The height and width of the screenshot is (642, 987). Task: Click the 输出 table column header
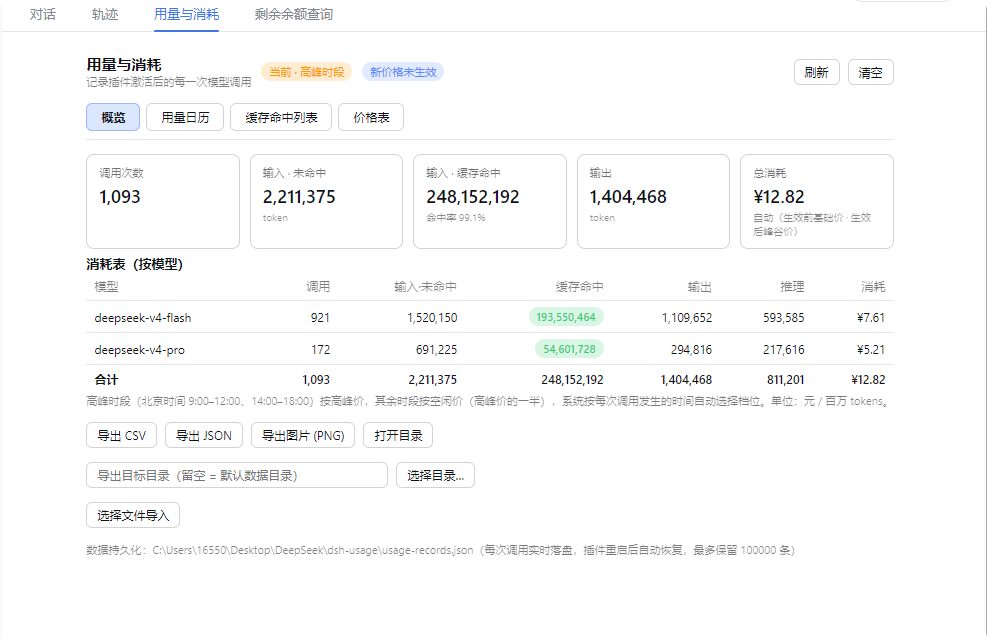point(700,287)
